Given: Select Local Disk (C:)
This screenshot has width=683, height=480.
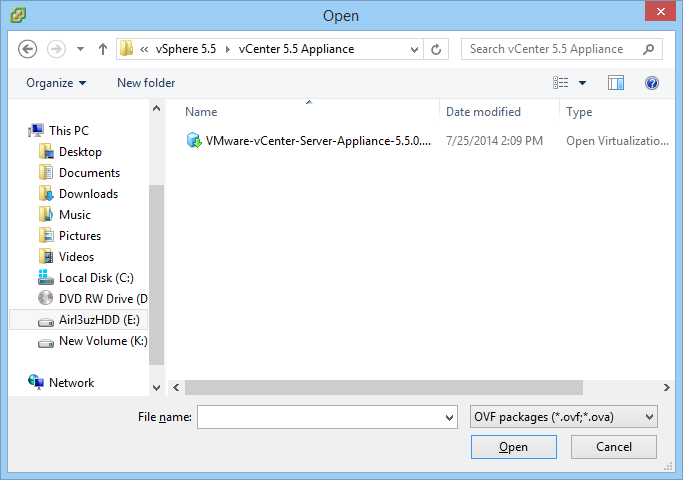Looking at the screenshot, I should coord(96,277).
